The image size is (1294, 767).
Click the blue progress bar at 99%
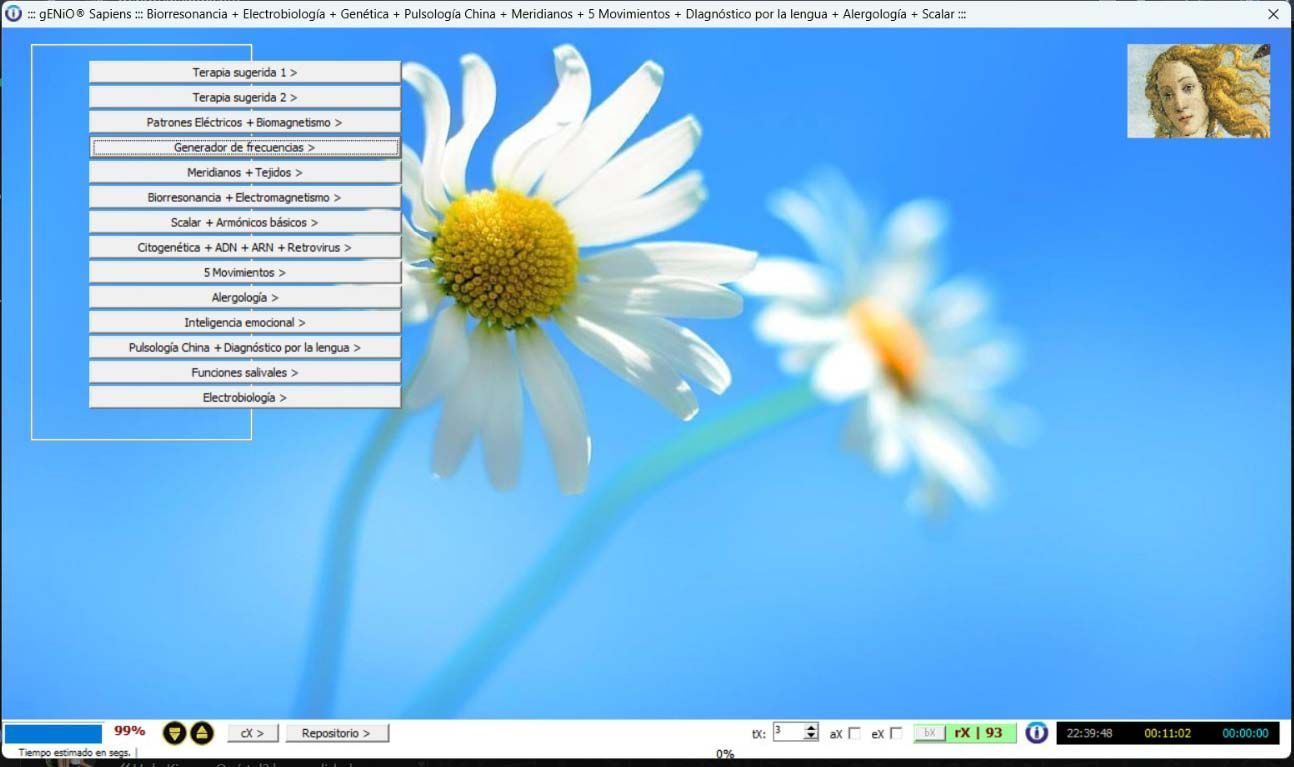coord(53,733)
